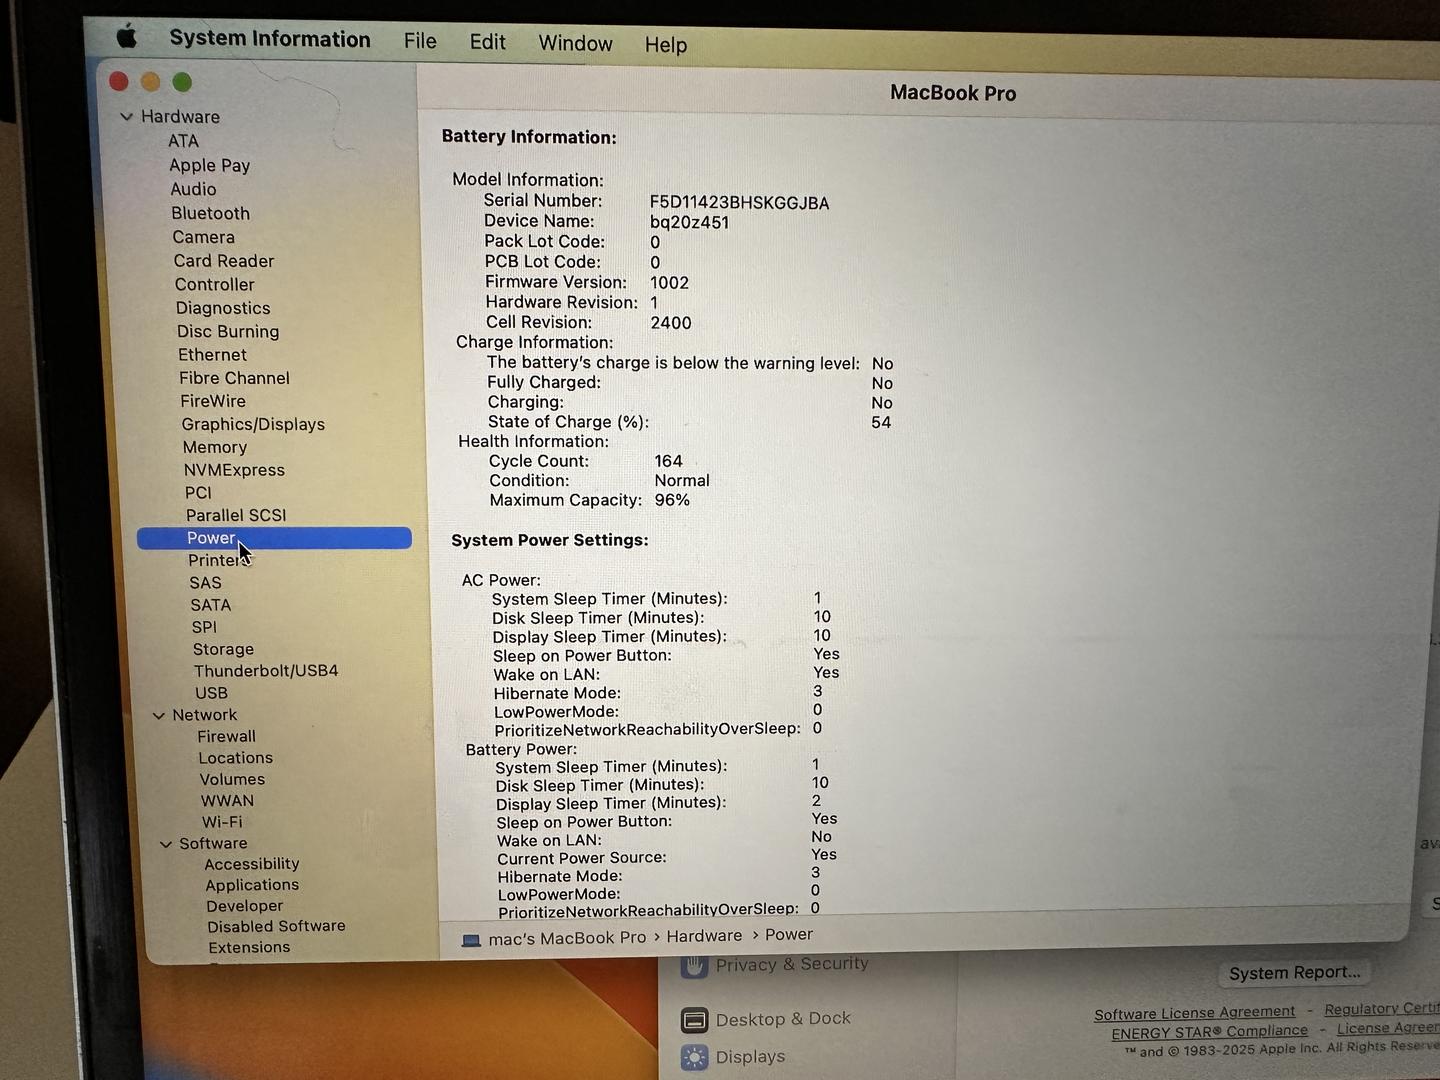Open the Window menu
Image resolution: width=1440 pixels, height=1080 pixels.
point(575,43)
